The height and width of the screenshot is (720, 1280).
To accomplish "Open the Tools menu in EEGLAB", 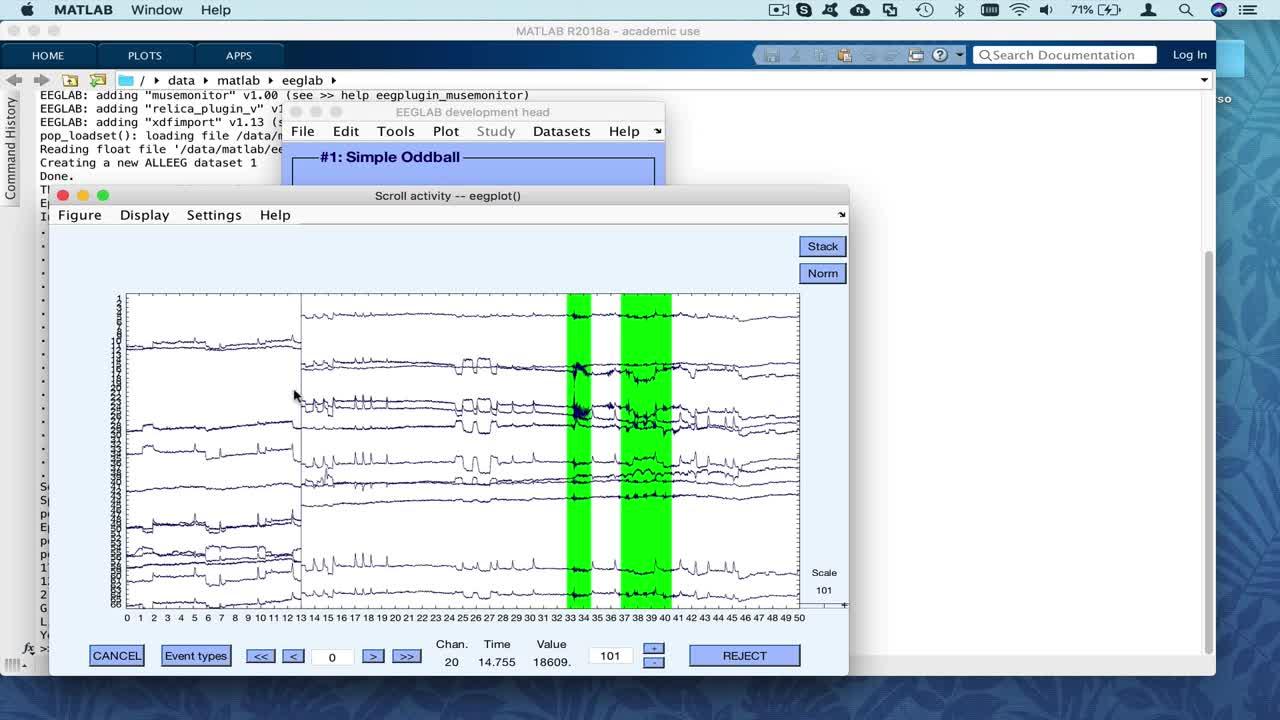I will tap(395, 131).
